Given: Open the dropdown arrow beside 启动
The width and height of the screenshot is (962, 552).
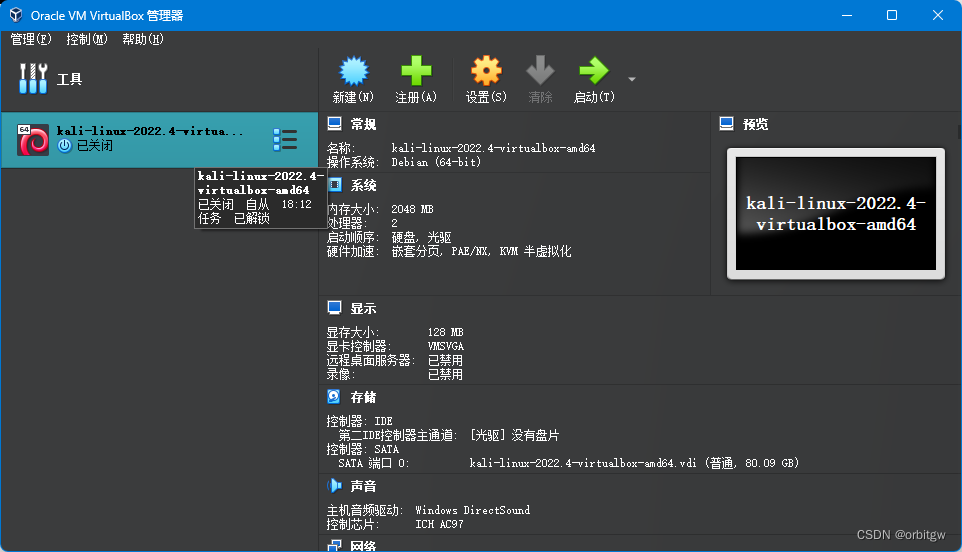Looking at the screenshot, I should click(x=632, y=79).
